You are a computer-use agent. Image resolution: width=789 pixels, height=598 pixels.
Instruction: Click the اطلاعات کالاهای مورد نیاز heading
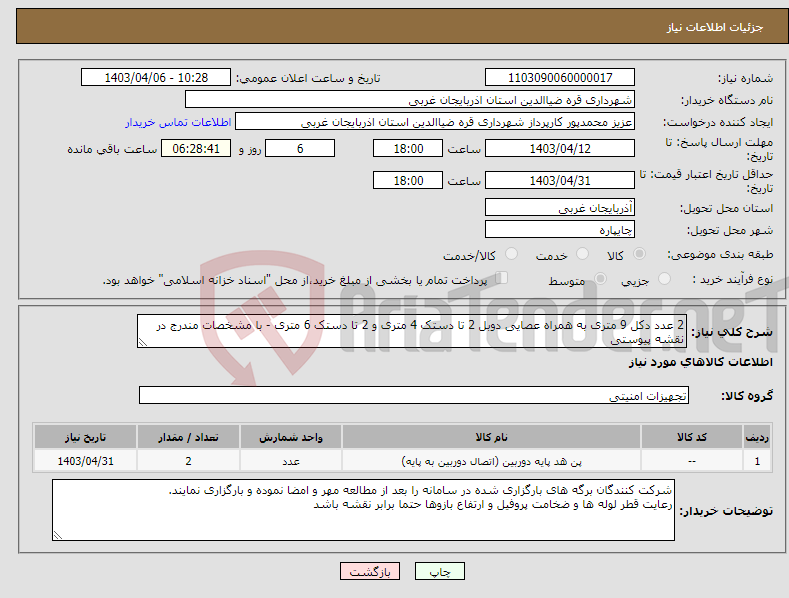coord(700,362)
